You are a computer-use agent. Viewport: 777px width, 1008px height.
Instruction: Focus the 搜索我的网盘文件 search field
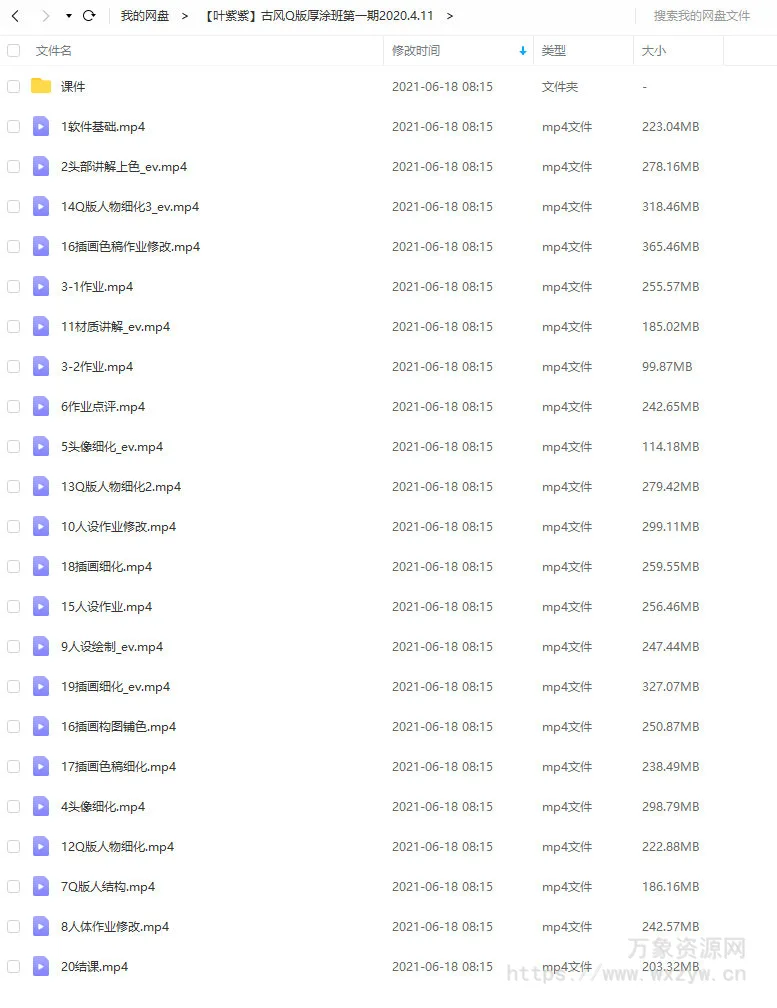(702, 15)
